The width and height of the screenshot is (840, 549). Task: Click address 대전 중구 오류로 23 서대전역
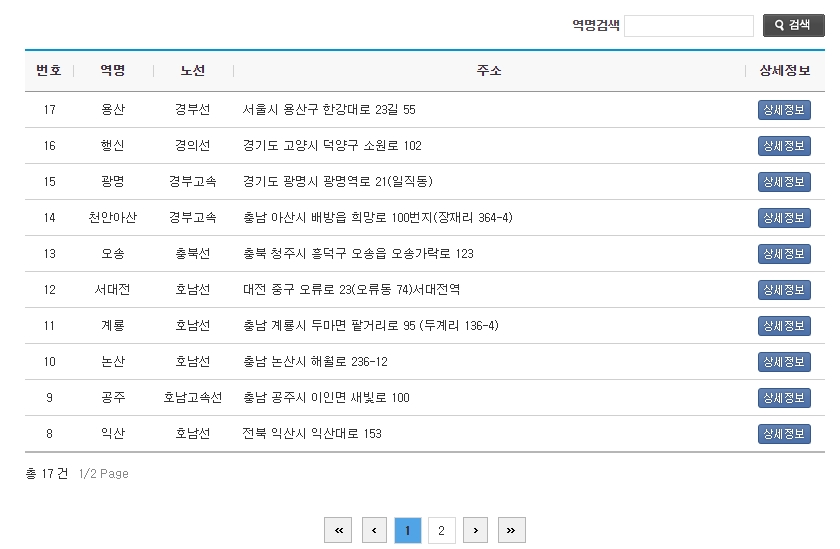pos(351,289)
